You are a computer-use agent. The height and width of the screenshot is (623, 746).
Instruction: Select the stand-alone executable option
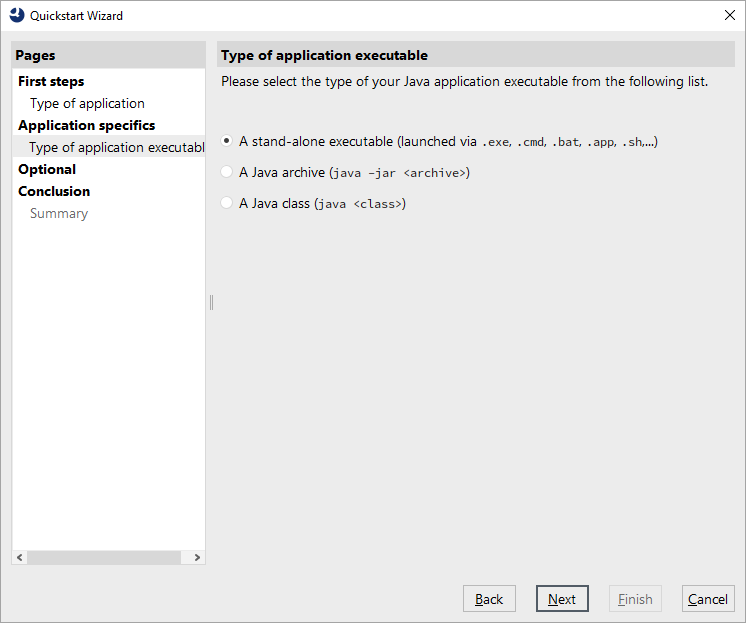(226, 141)
